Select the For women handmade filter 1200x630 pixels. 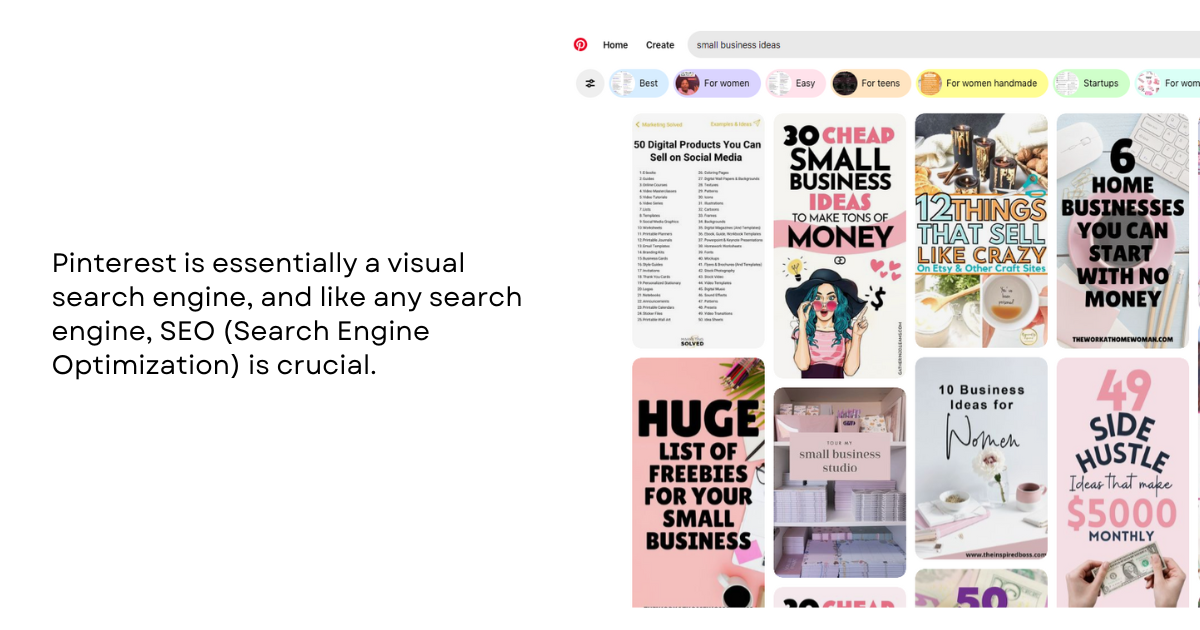pyautogui.click(x=991, y=83)
